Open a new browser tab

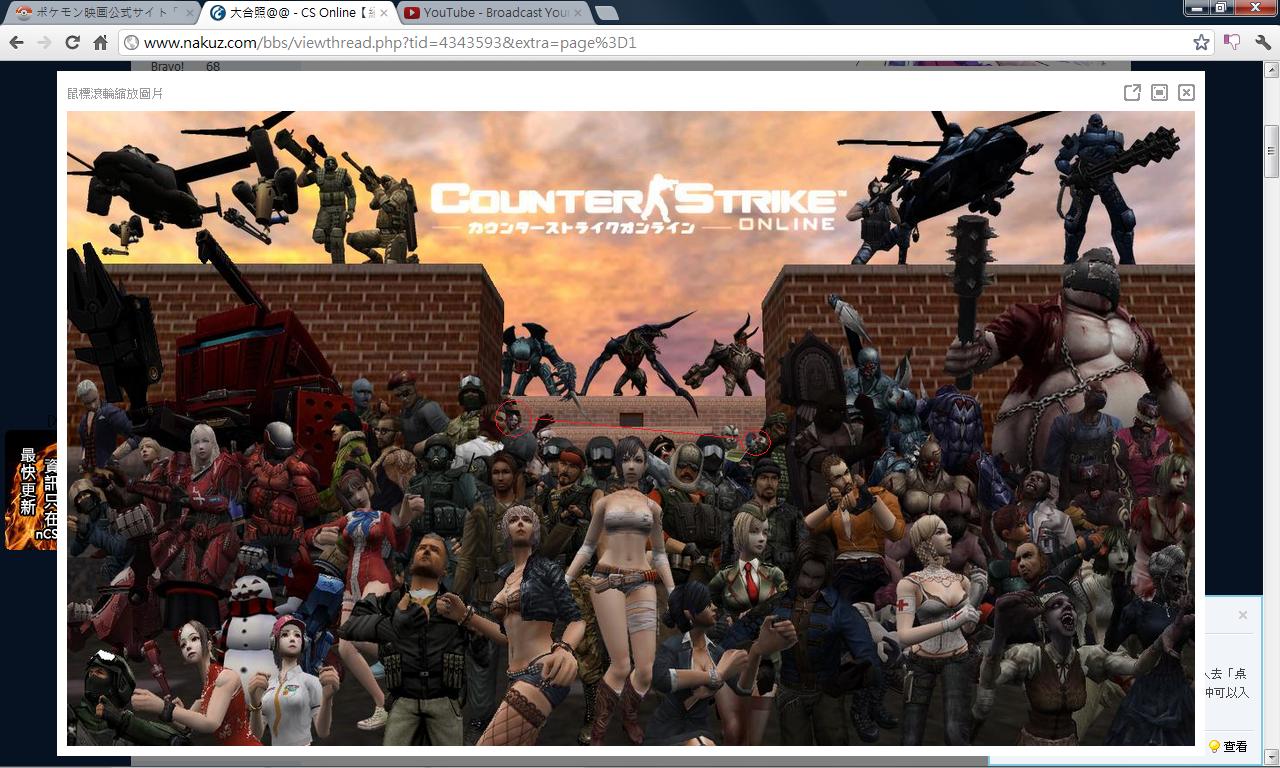click(607, 13)
